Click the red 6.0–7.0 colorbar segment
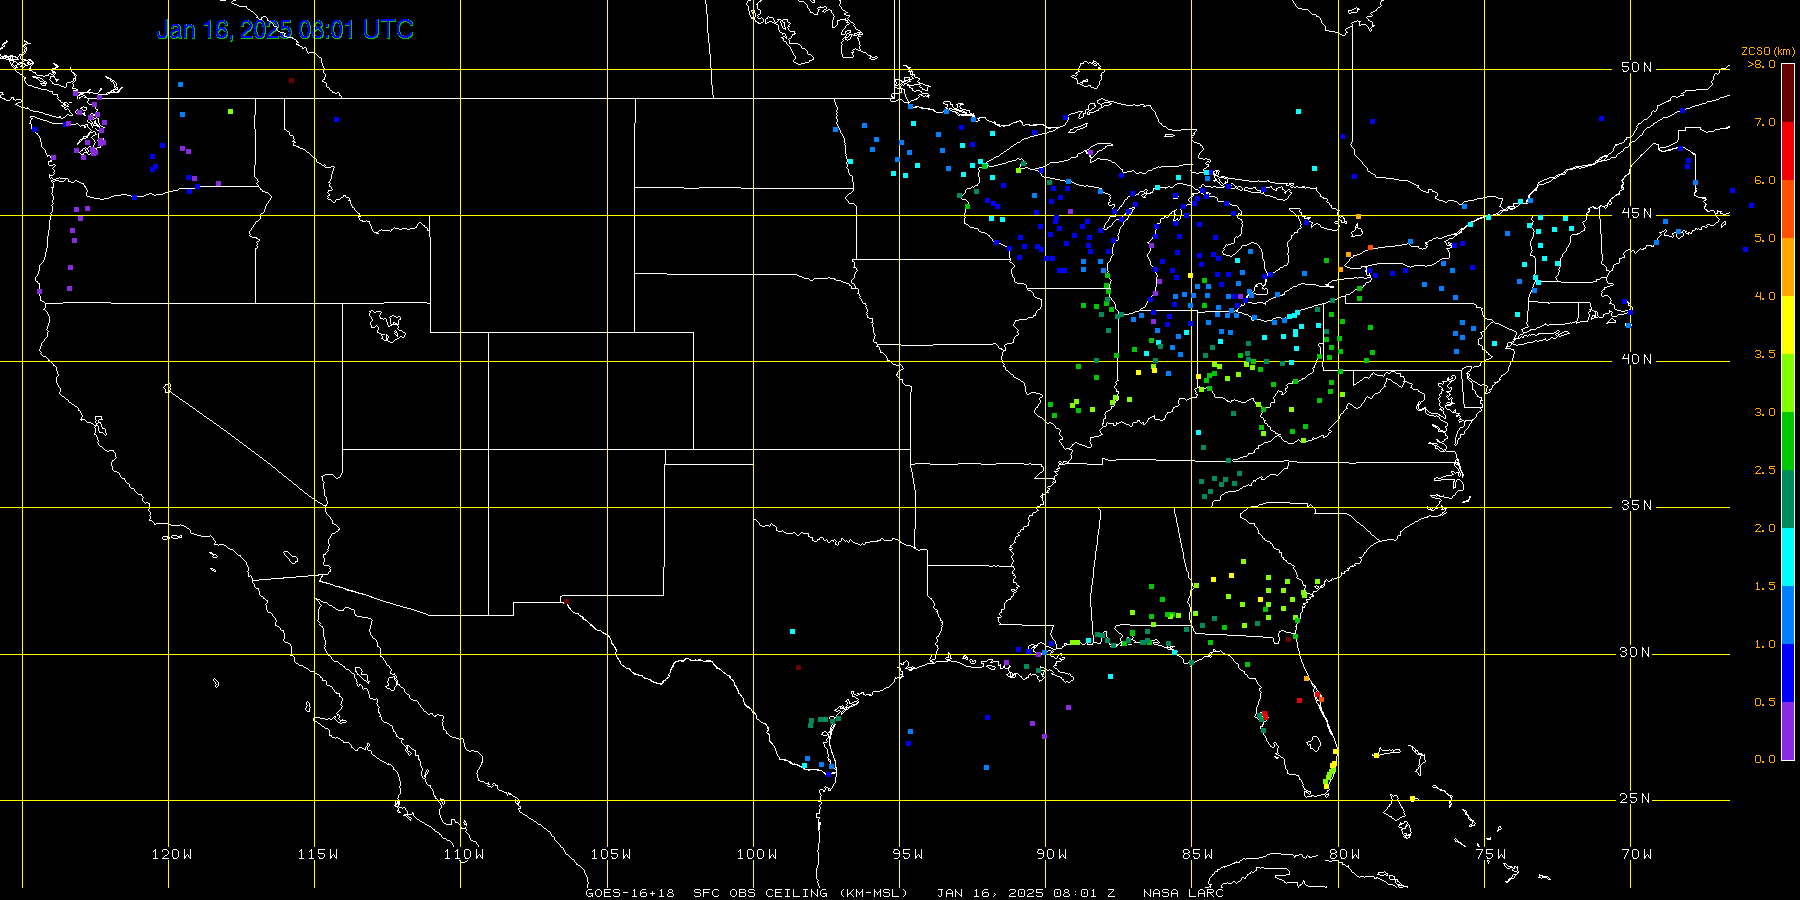 coord(1787,151)
